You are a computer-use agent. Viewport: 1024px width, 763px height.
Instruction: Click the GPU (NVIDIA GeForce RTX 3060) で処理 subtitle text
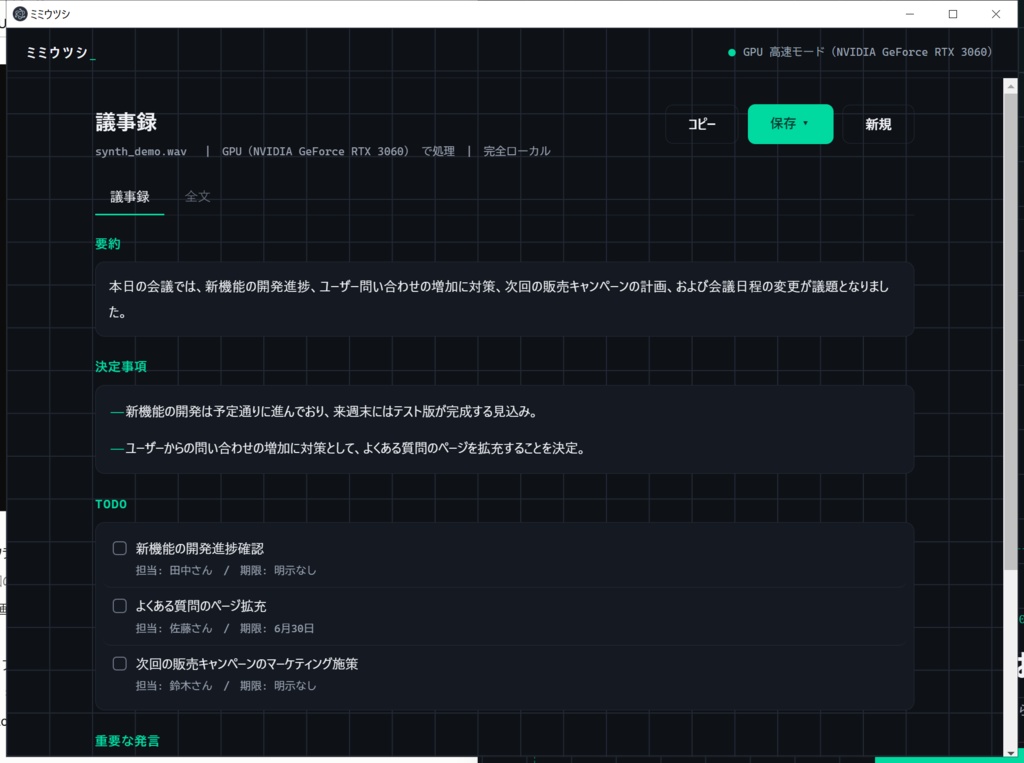tap(338, 151)
